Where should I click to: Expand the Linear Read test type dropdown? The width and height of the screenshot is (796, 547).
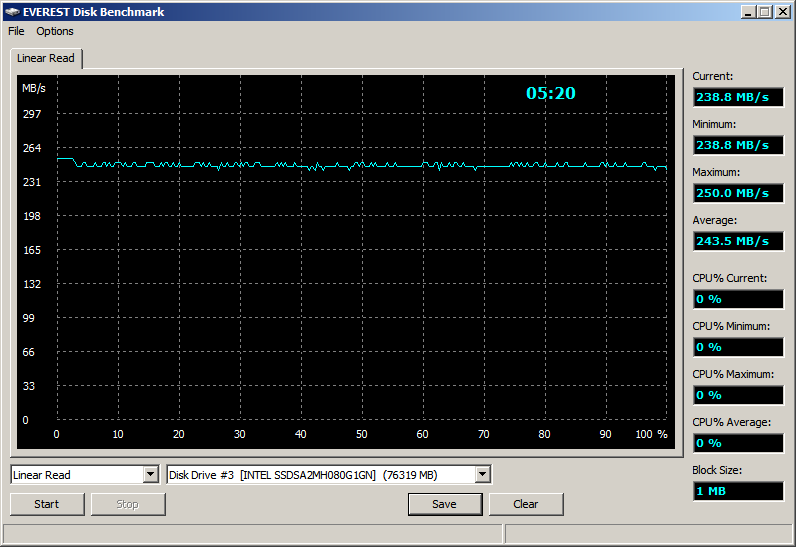click(150, 475)
